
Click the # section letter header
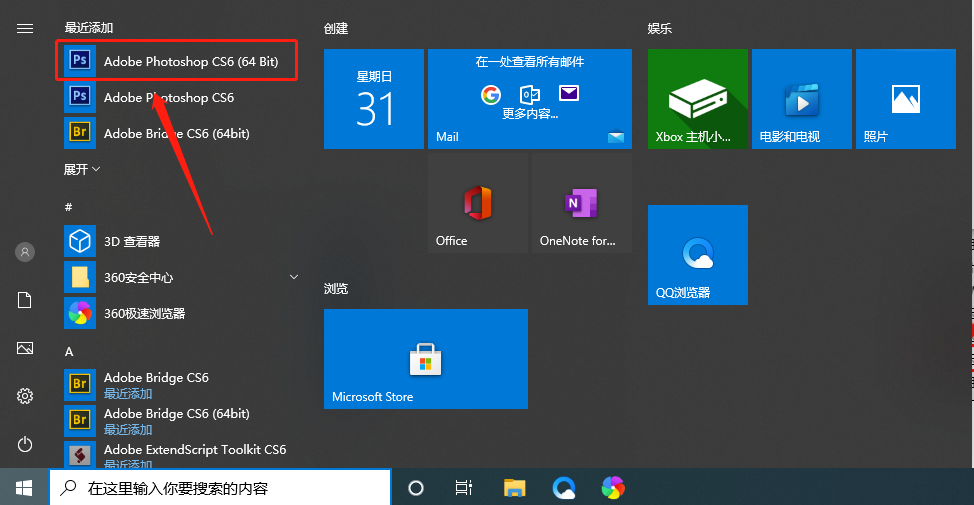pos(68,207)
